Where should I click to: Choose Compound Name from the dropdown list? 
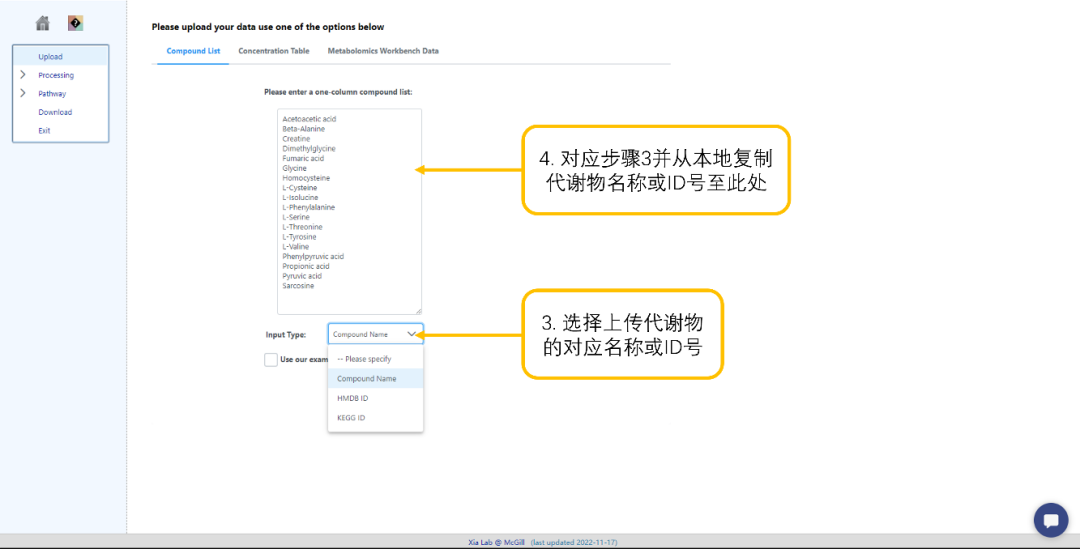pos(375,378)
